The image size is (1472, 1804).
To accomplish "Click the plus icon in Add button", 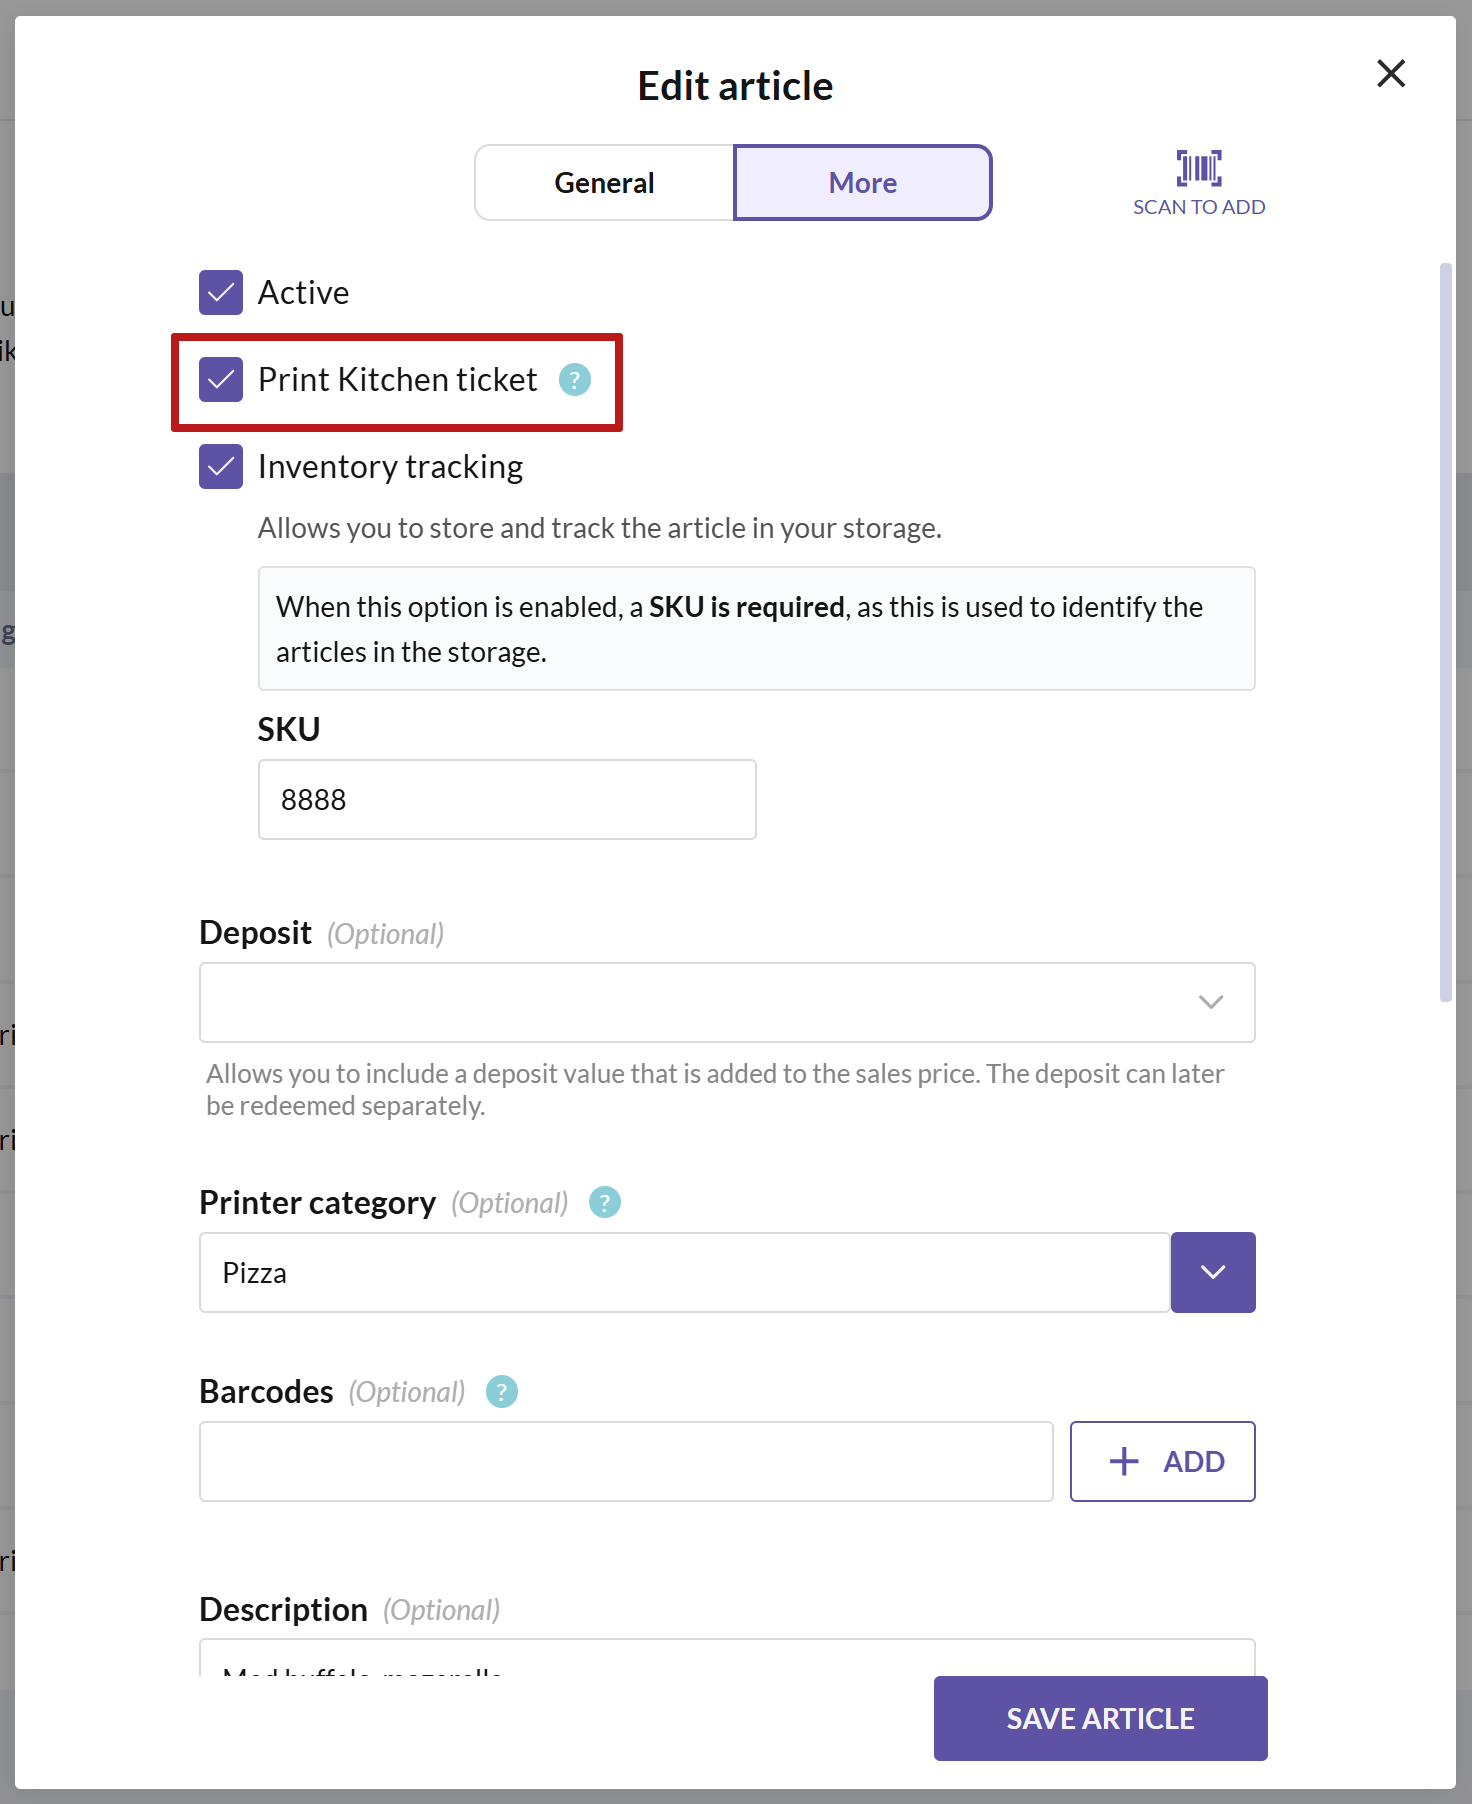I will point(1124,1461).
